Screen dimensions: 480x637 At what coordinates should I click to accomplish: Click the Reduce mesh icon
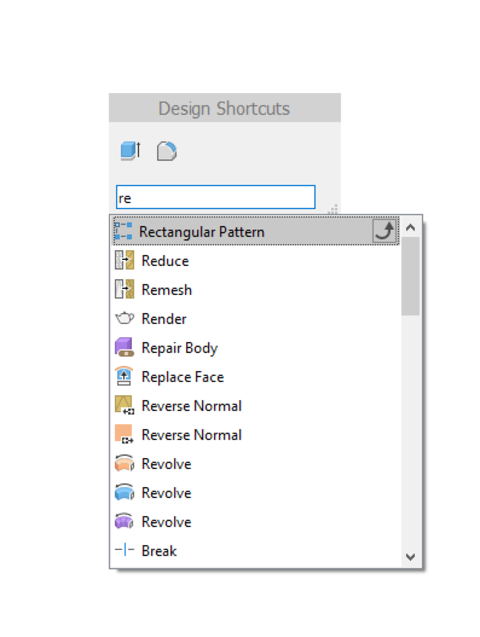pyautogui.click(x=124, y=260)
